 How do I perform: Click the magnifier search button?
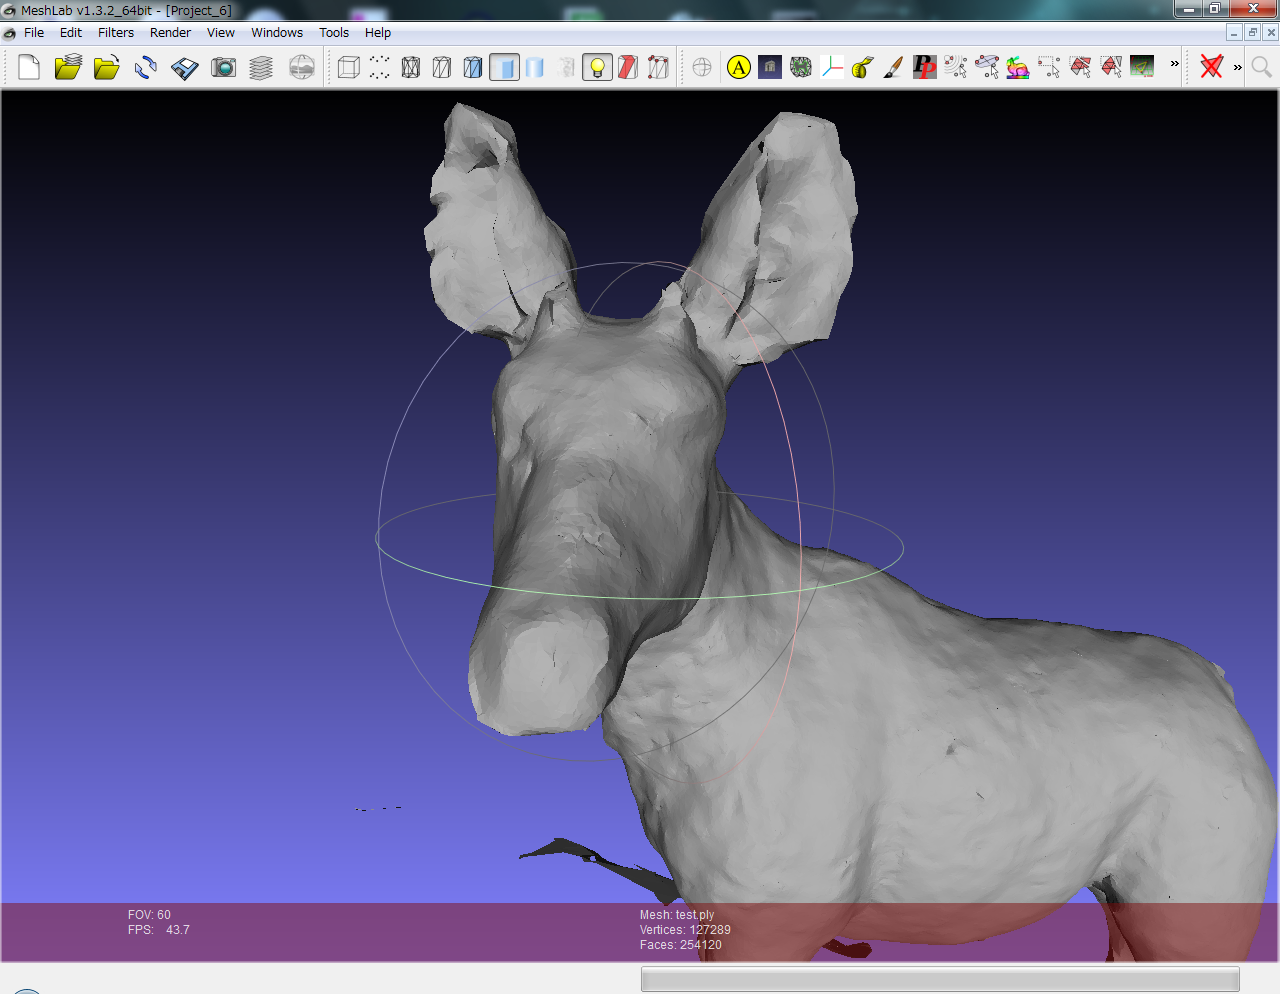(1261, 67)
